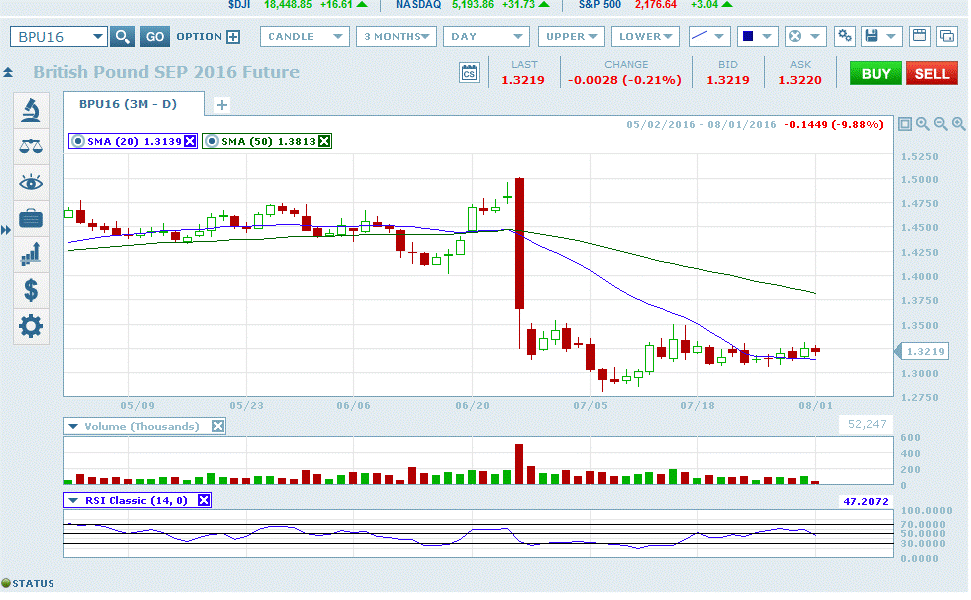Open the eye watchlist icon in sidebar
The height and width of the screenshot is (600, 971).
[31, 182]
